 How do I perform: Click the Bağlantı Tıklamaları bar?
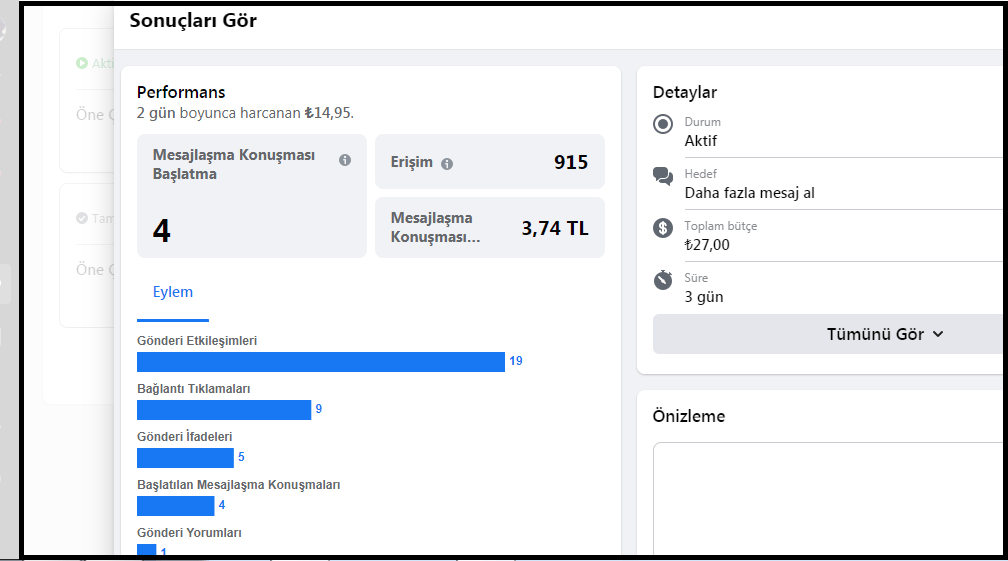tap(224, 410)
